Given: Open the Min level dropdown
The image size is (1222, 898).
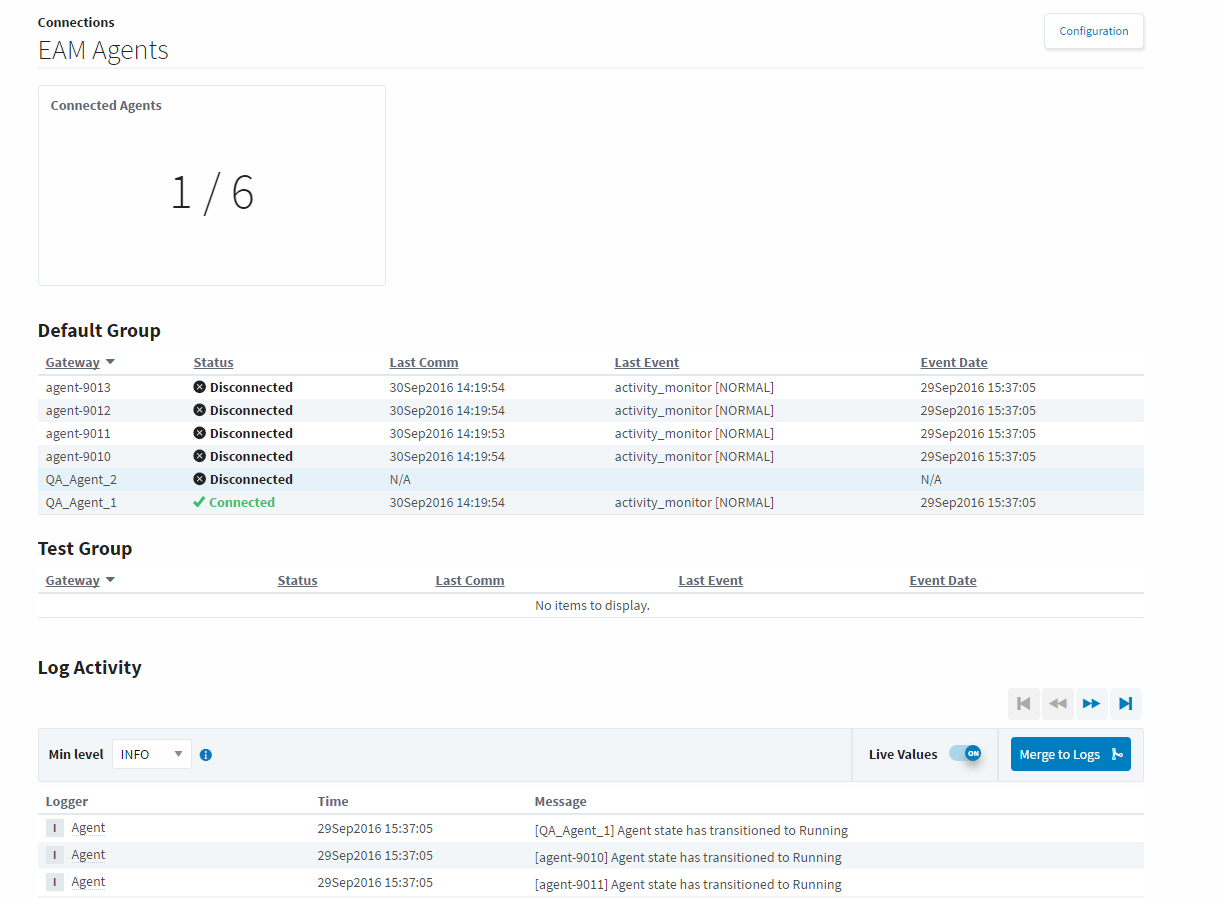Looking at the screenshot, I should [152, 754].
